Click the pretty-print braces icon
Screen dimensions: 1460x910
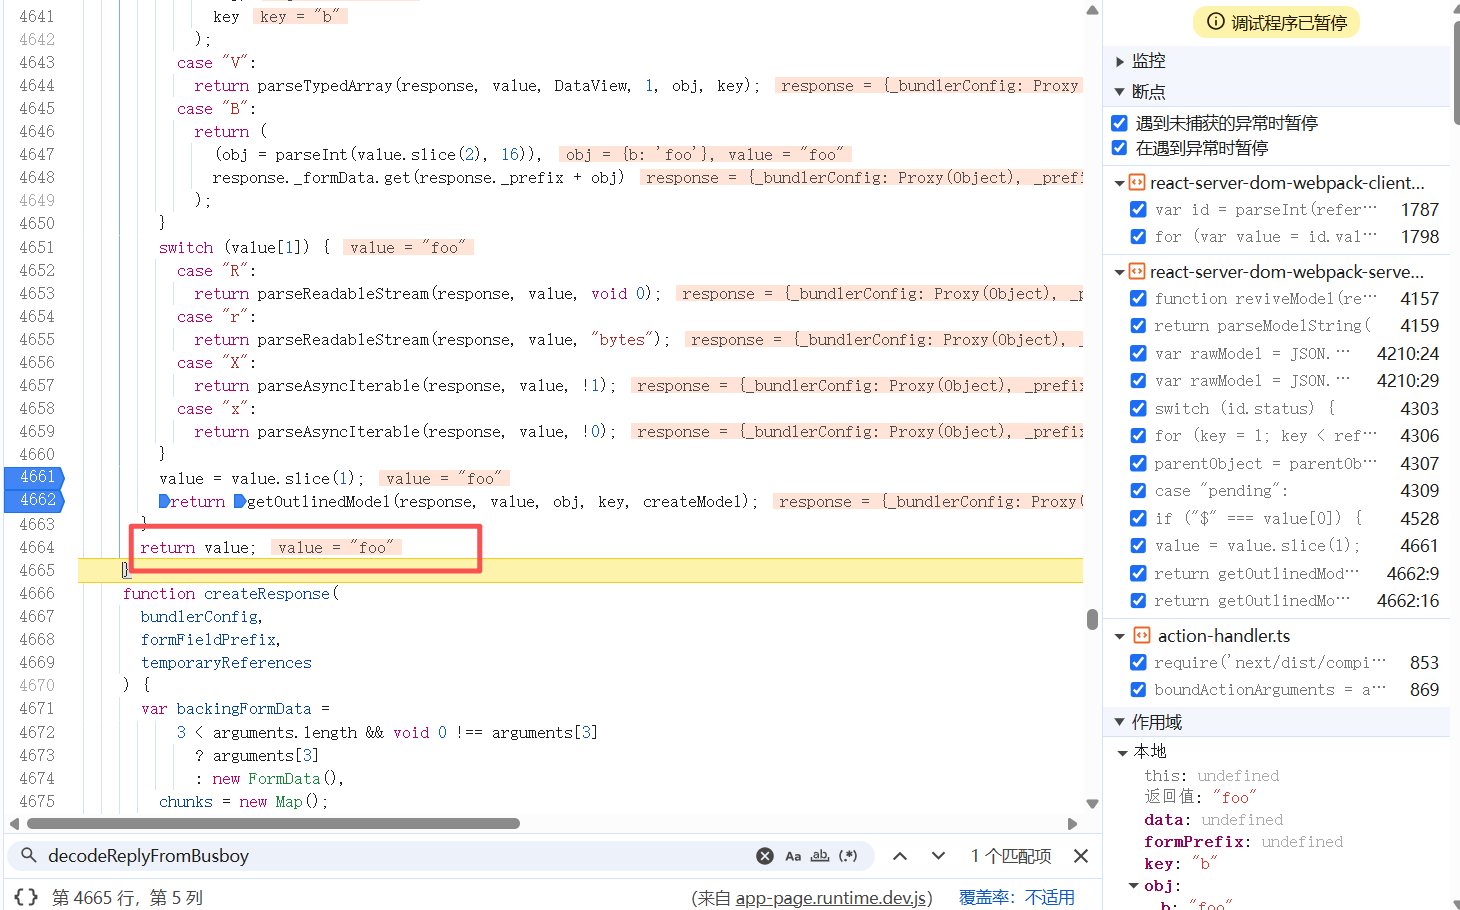point(27,897)
